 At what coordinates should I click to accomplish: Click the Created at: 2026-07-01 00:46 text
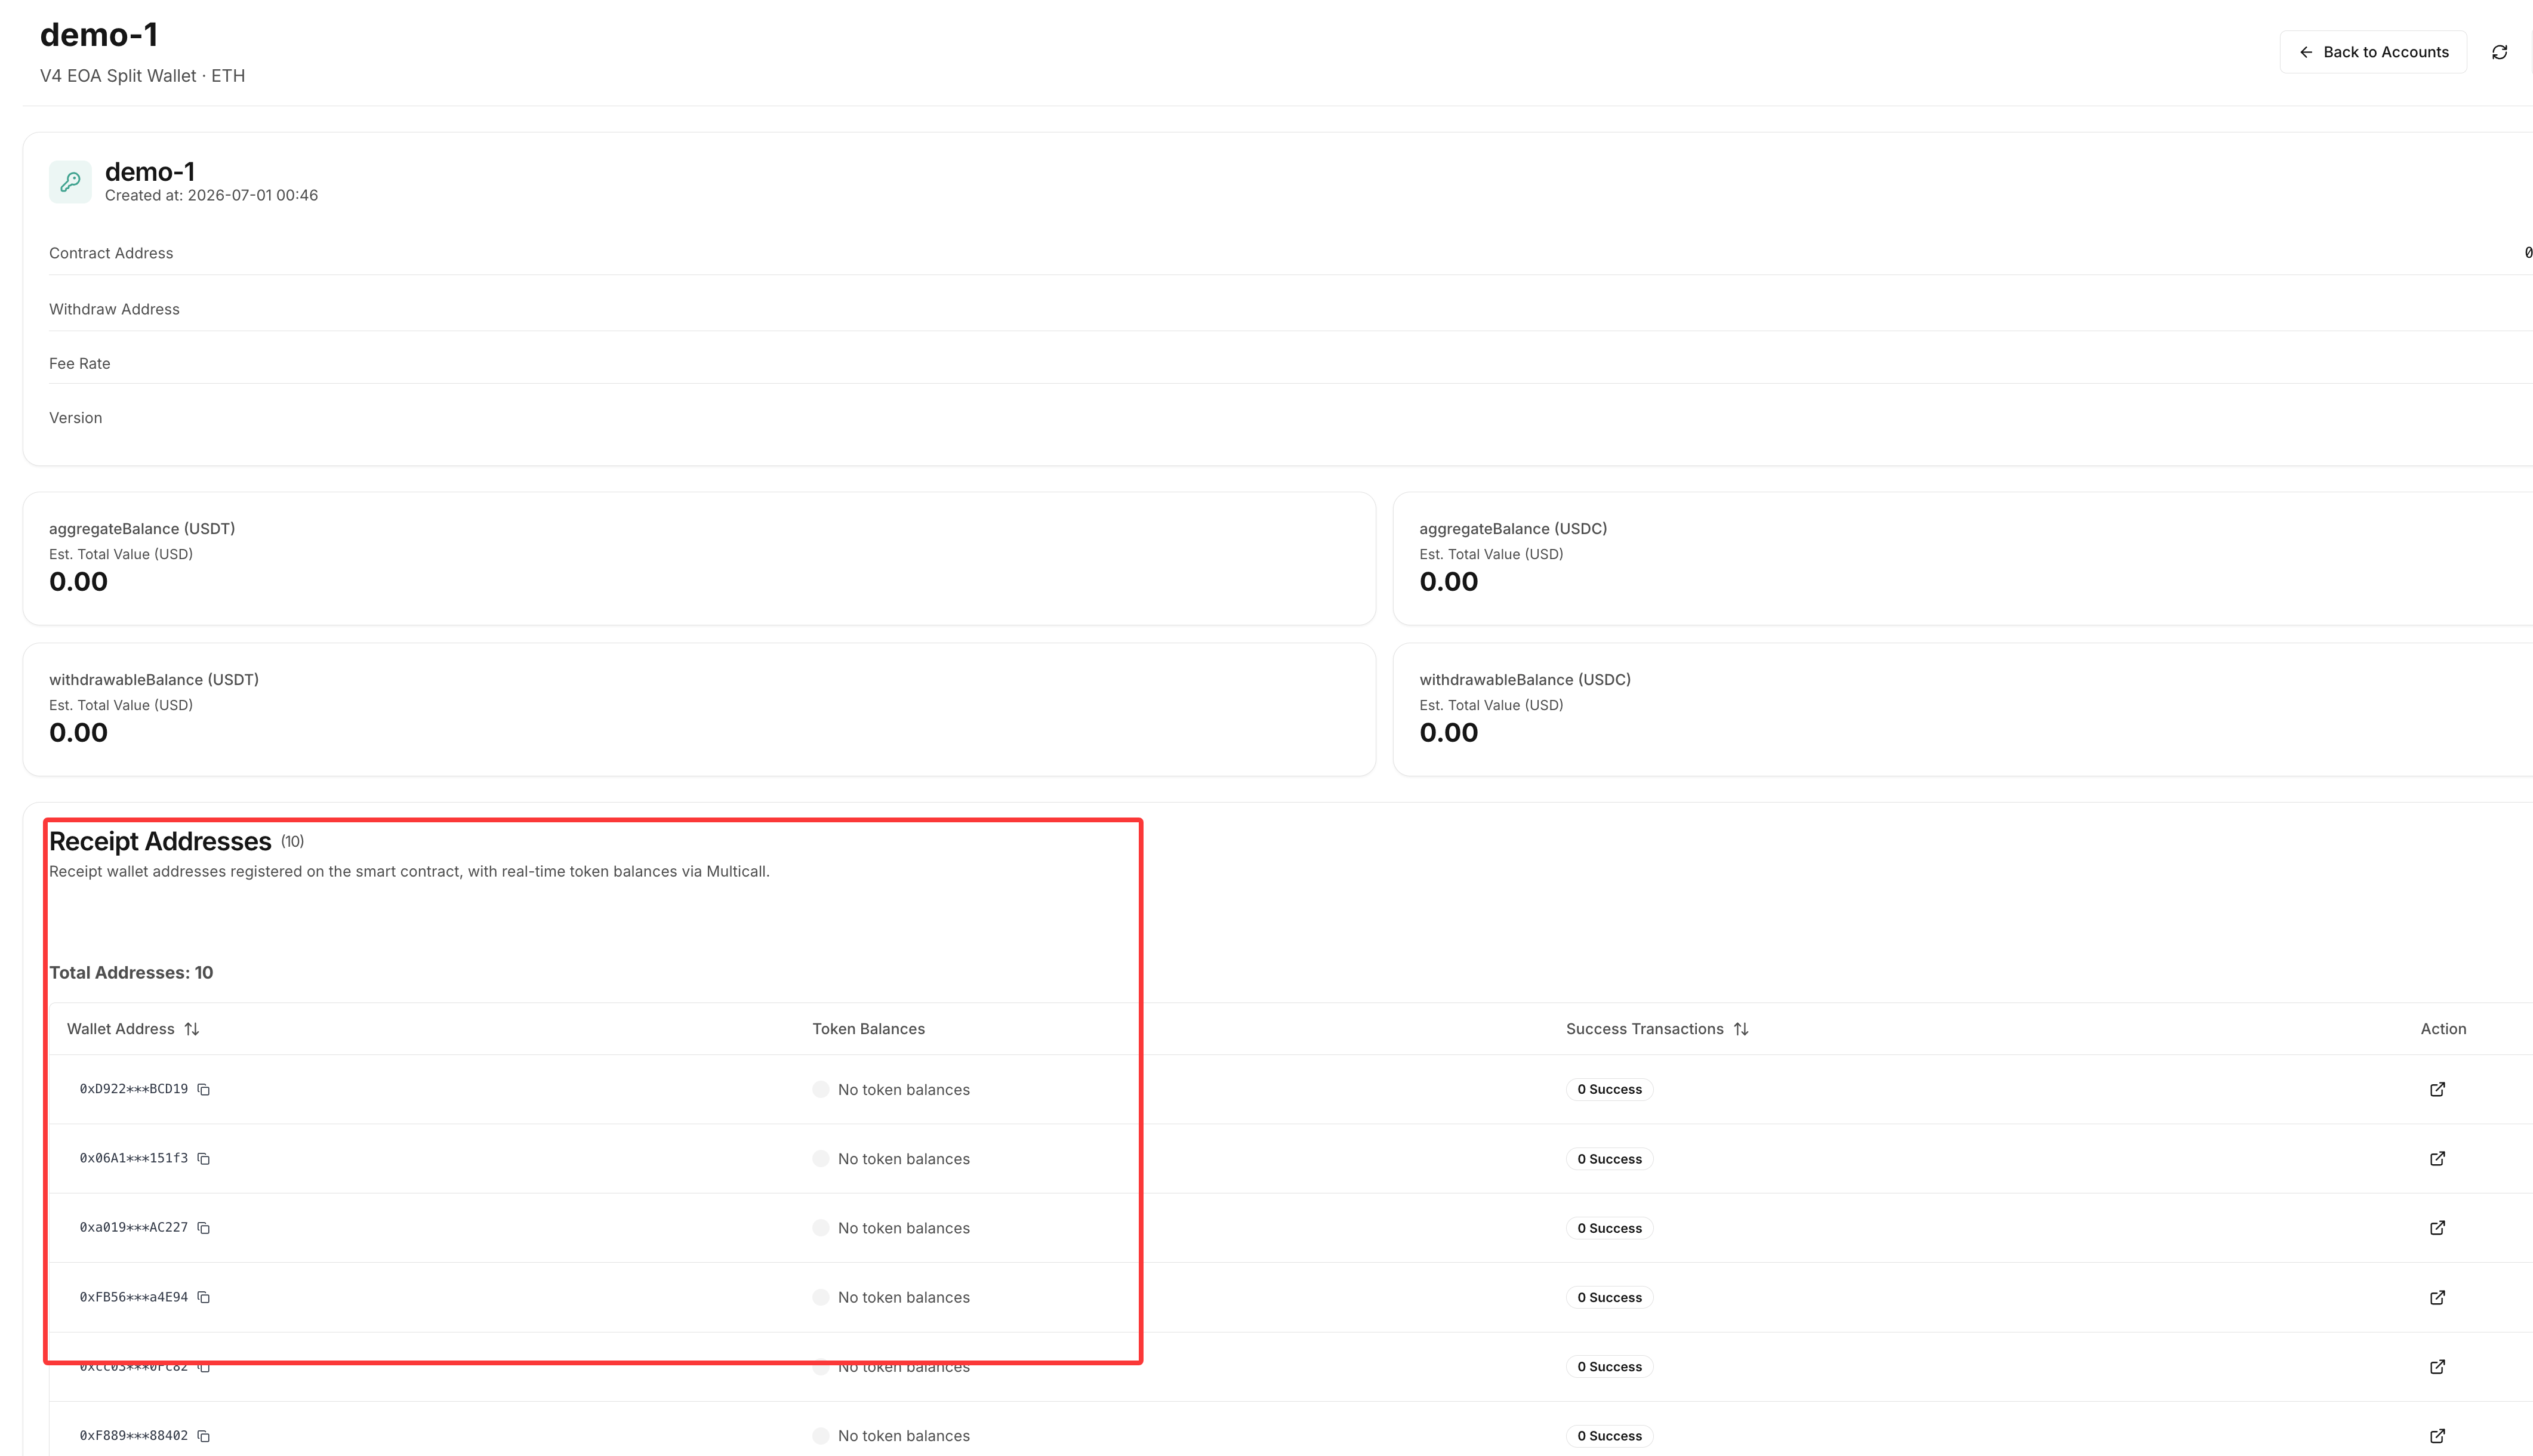coord(211,195)
